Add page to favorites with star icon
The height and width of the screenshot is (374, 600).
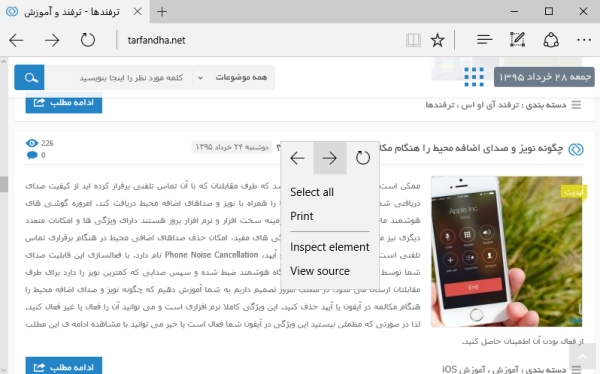(437, 40)
